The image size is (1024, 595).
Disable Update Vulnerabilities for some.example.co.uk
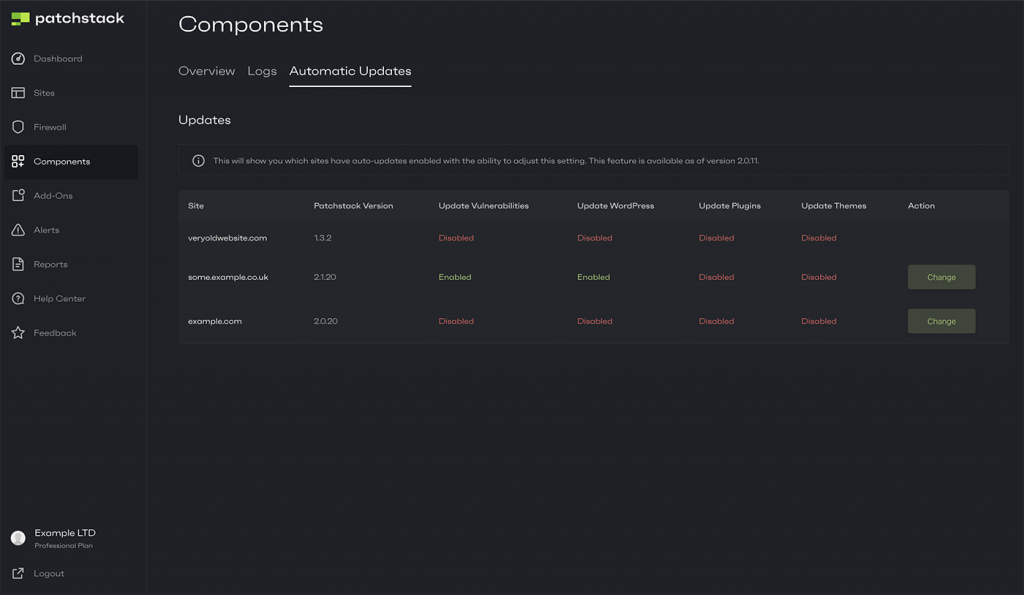(x=455, y=277)
